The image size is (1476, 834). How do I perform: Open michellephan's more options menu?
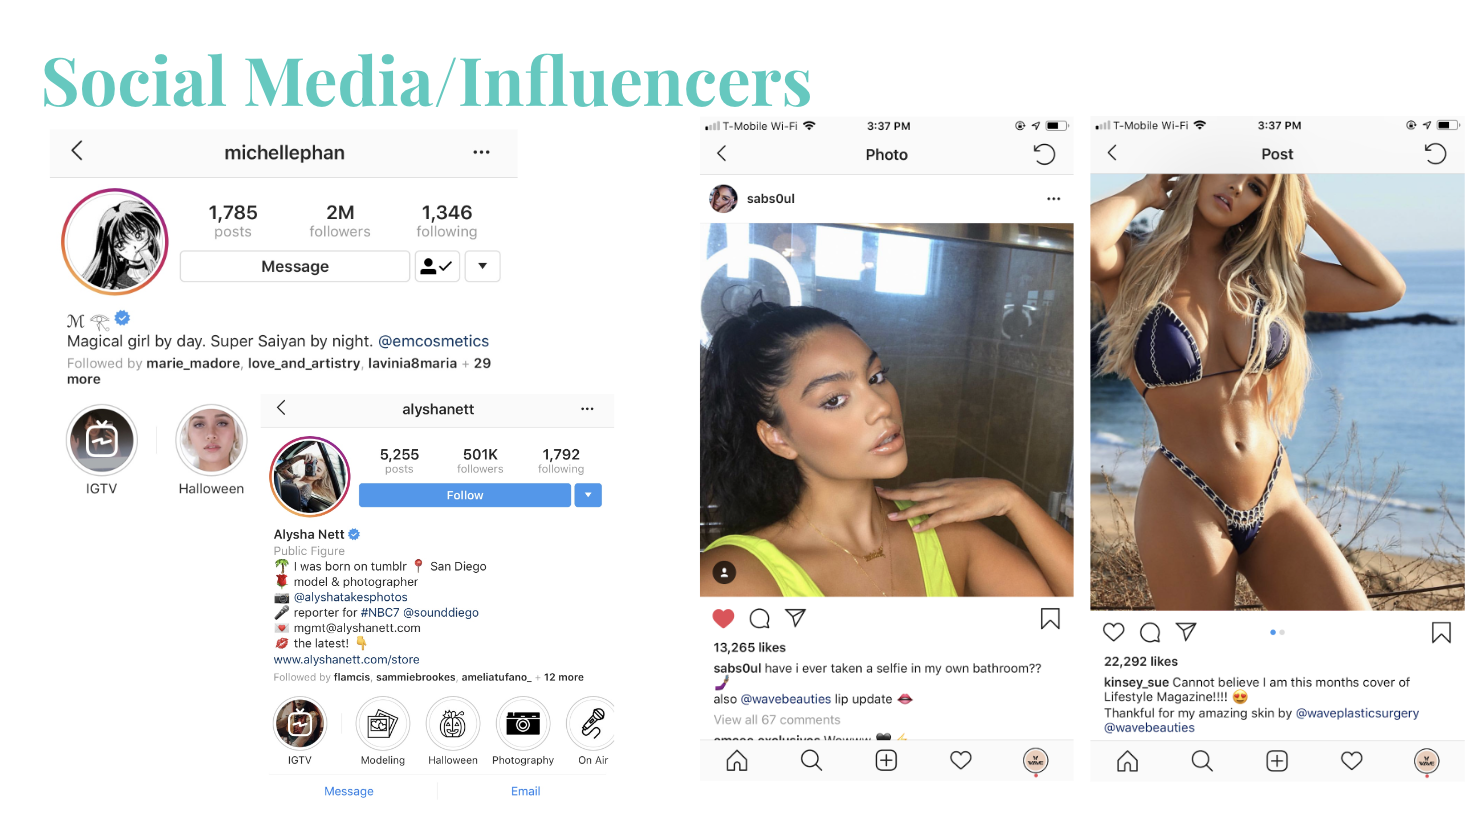[x=481, y=153]
